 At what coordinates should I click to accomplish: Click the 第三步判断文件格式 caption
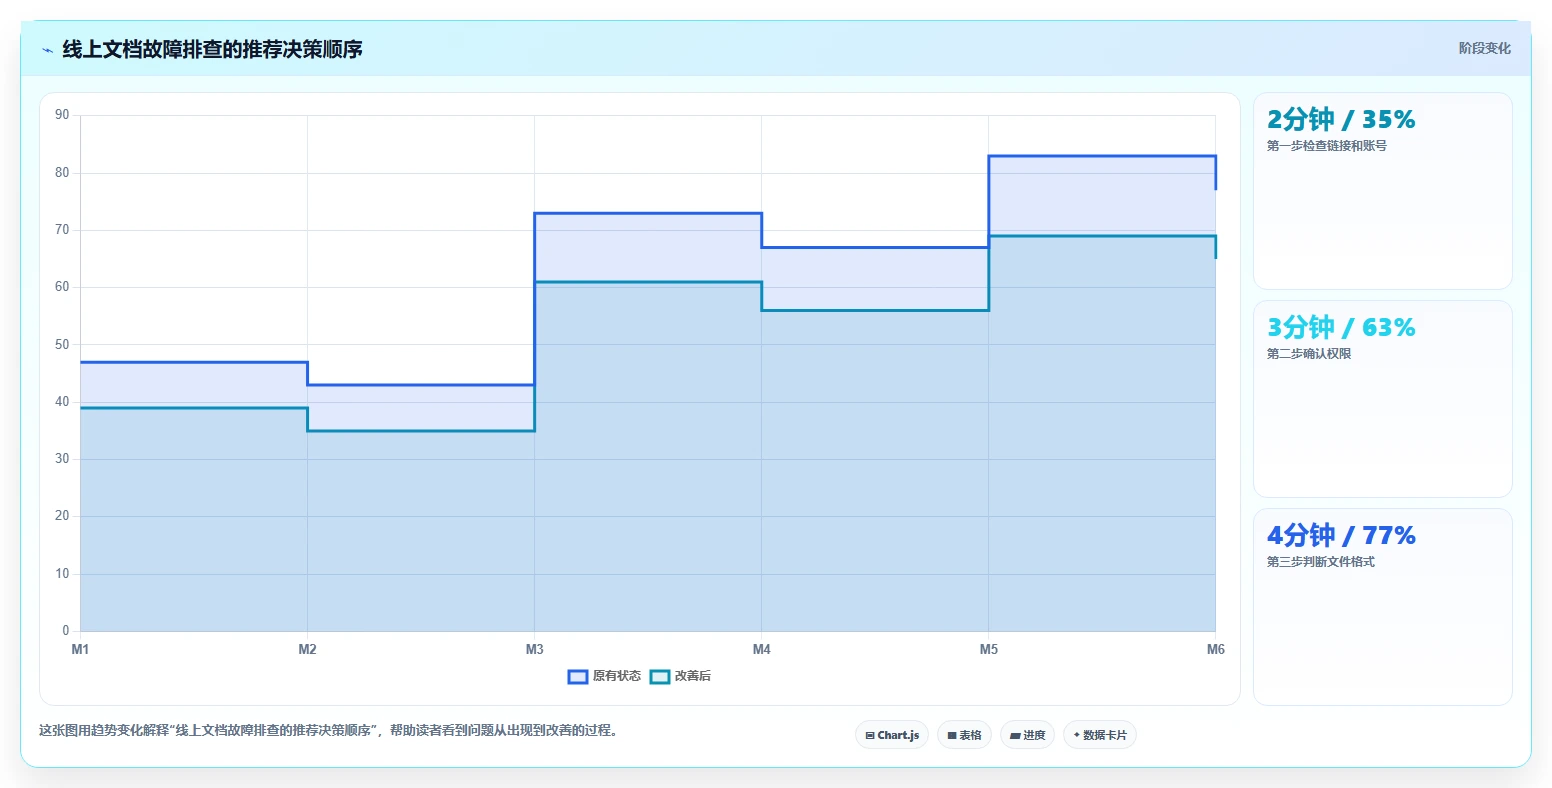pos(1321,562)
